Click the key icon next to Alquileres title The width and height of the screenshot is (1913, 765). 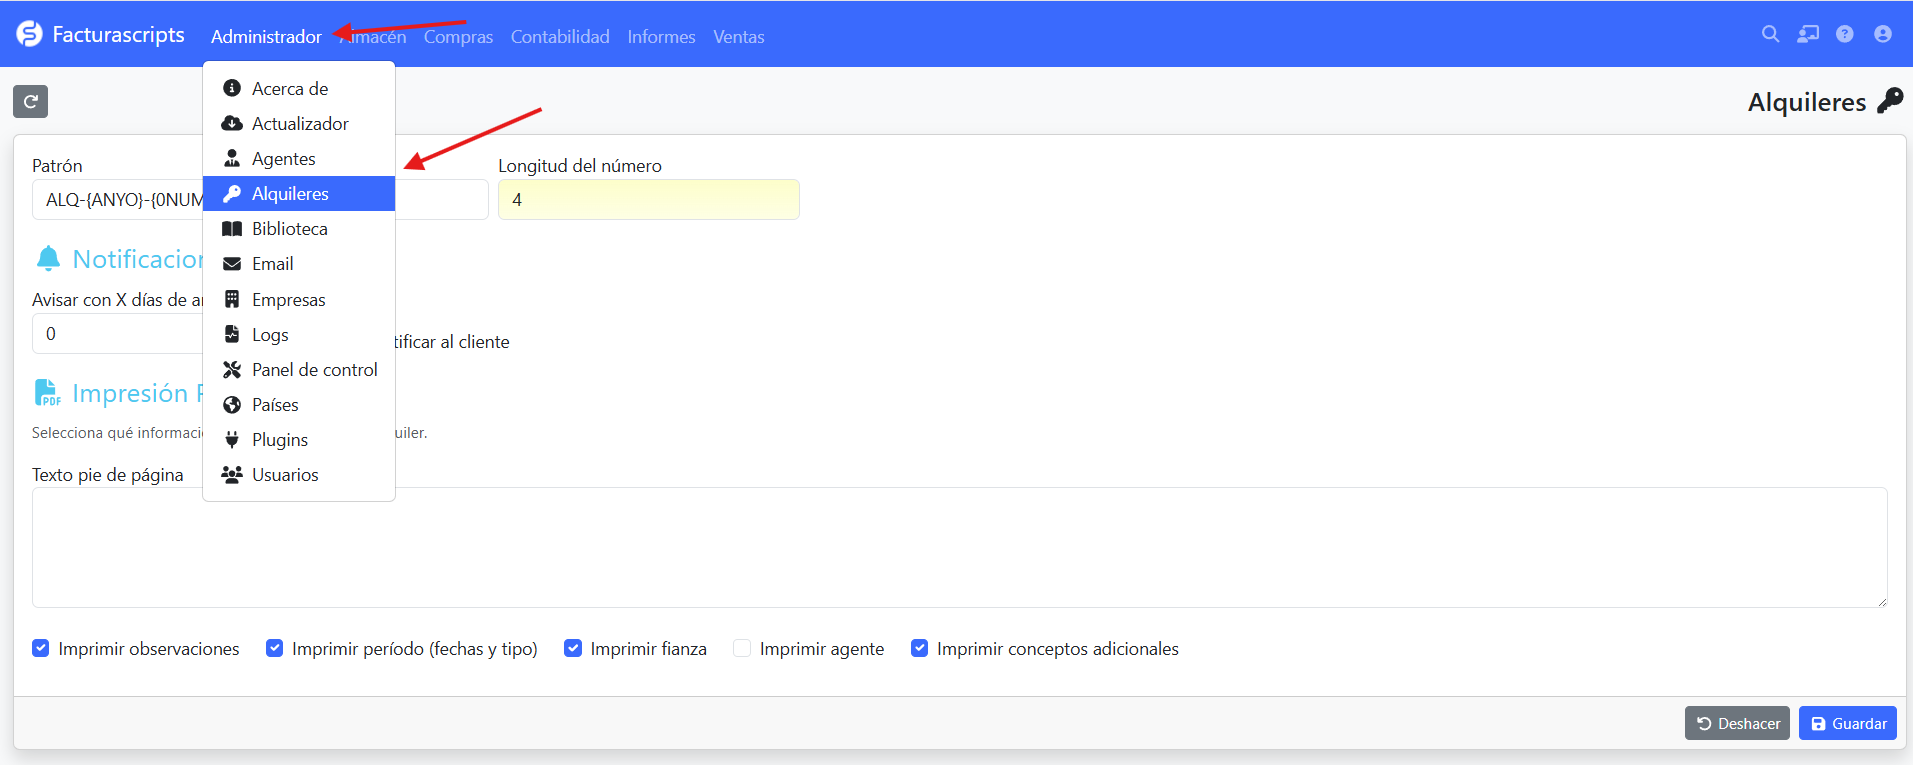[1890, 101]
